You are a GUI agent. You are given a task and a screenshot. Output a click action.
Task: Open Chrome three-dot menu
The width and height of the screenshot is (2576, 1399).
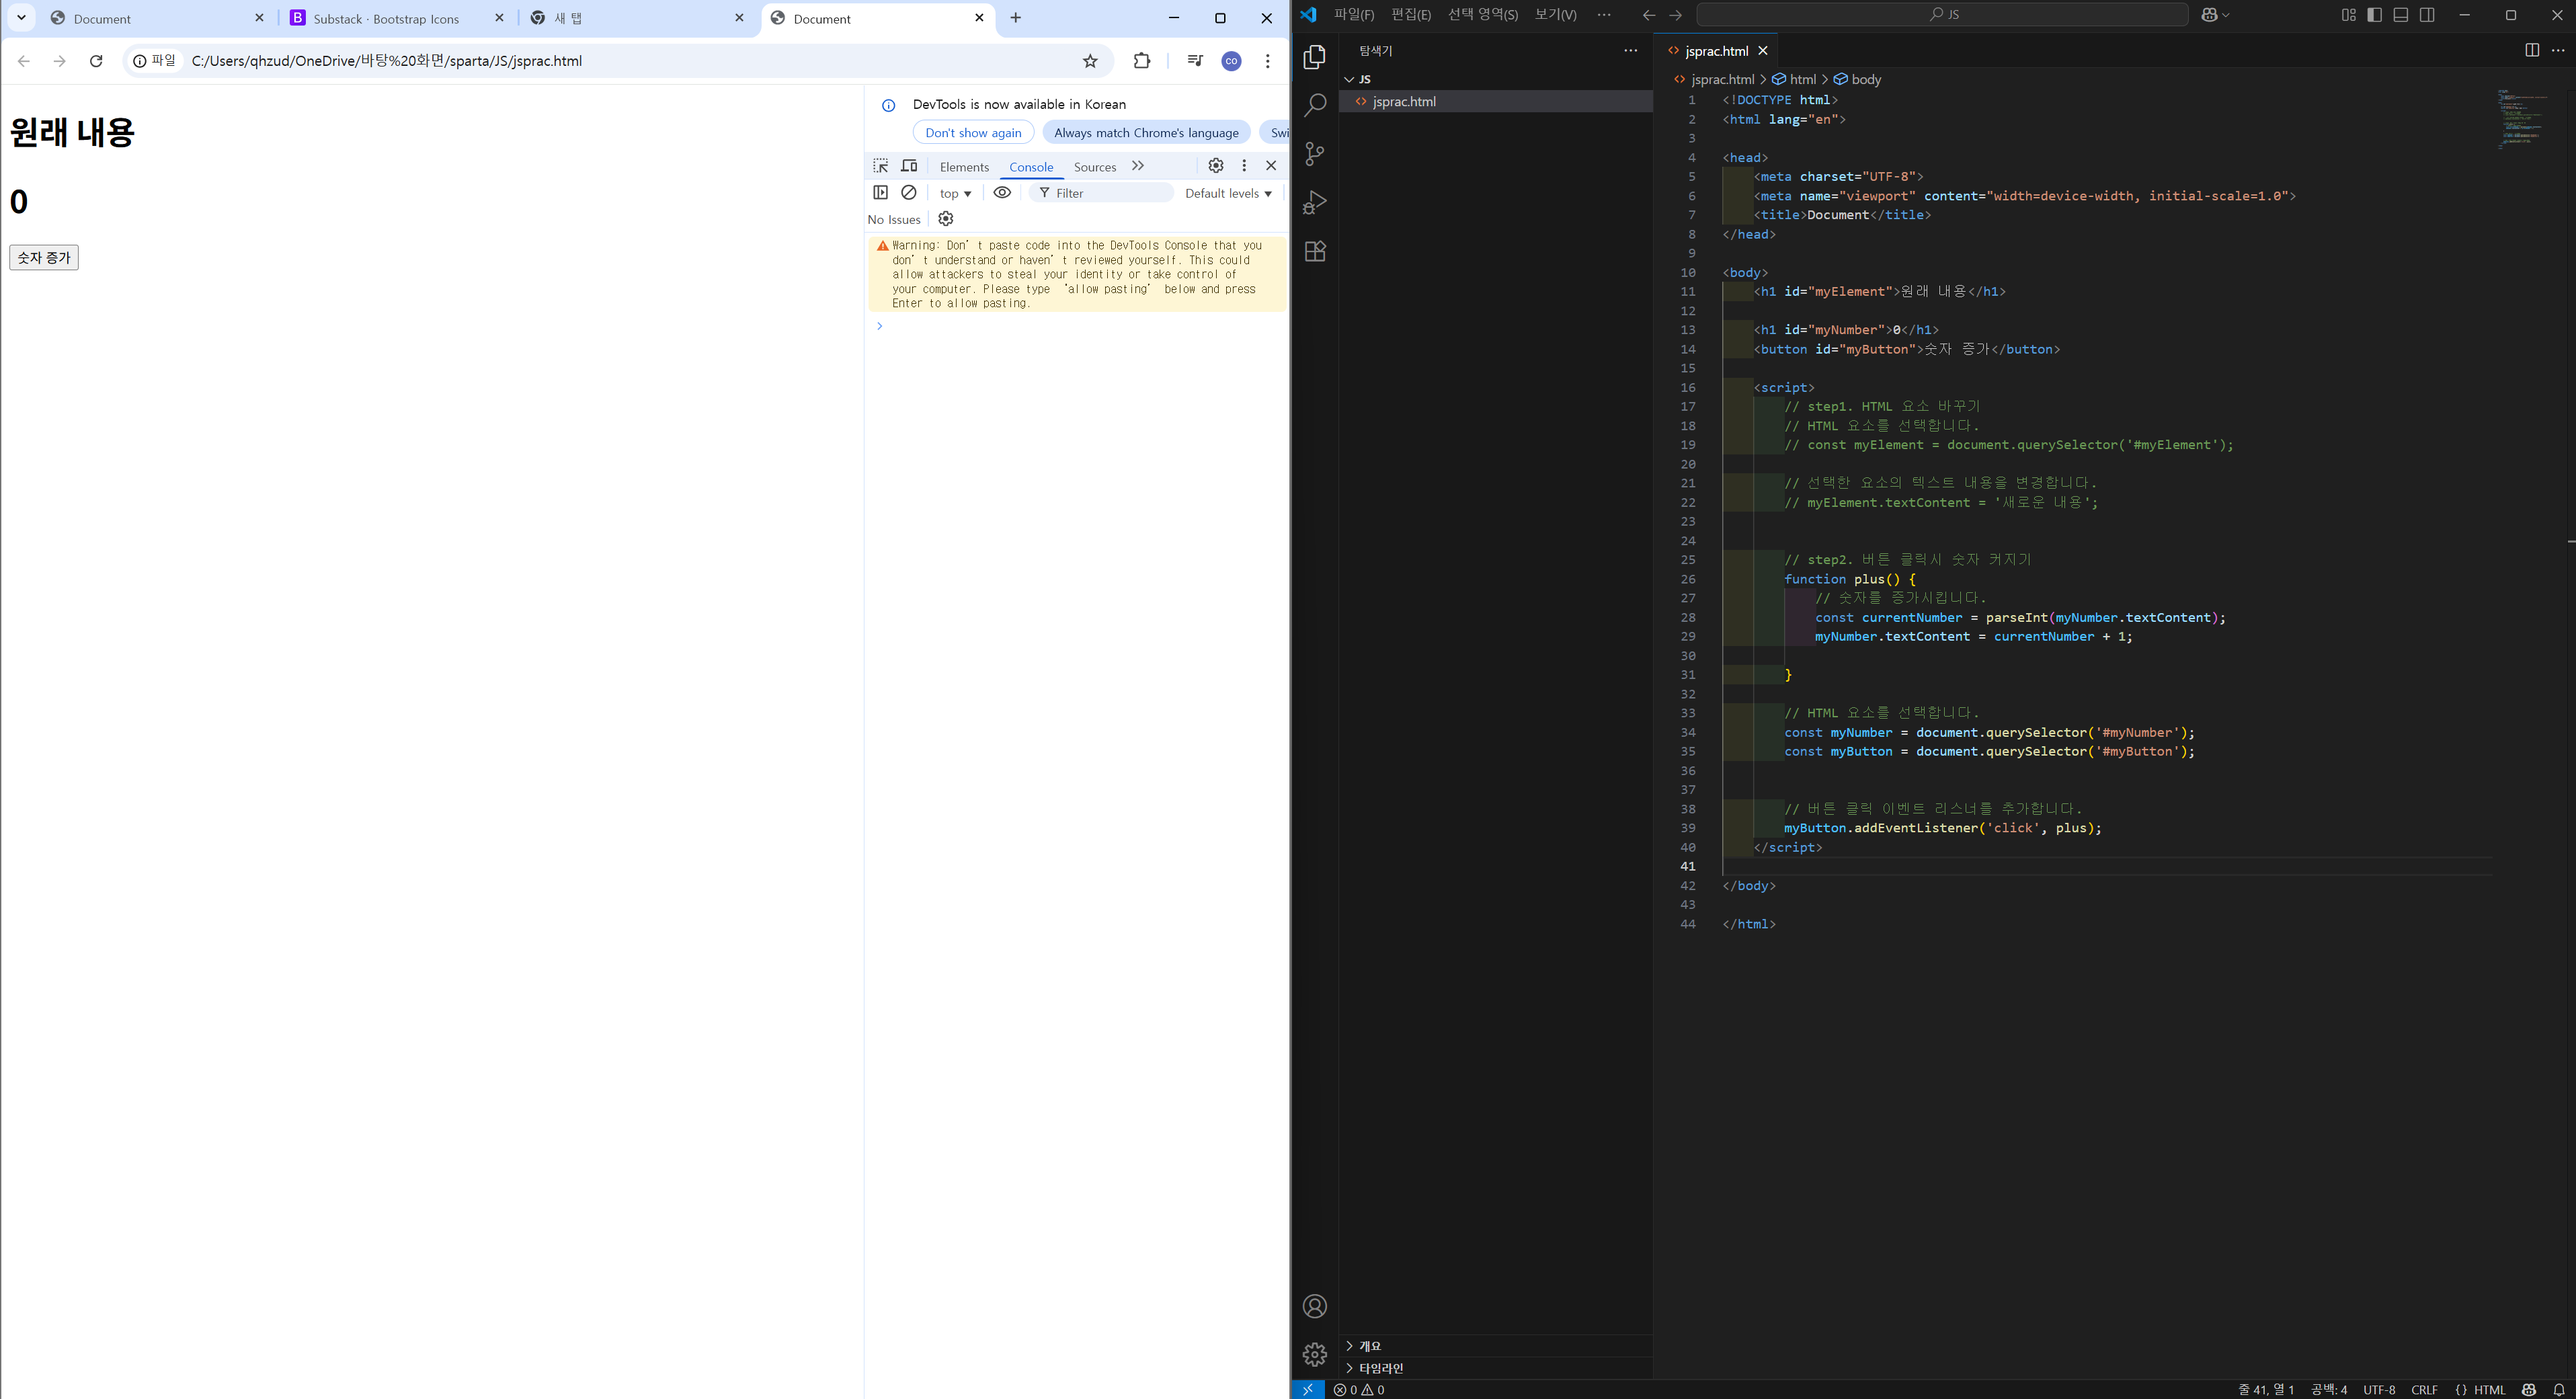(x=1267, y=61)
